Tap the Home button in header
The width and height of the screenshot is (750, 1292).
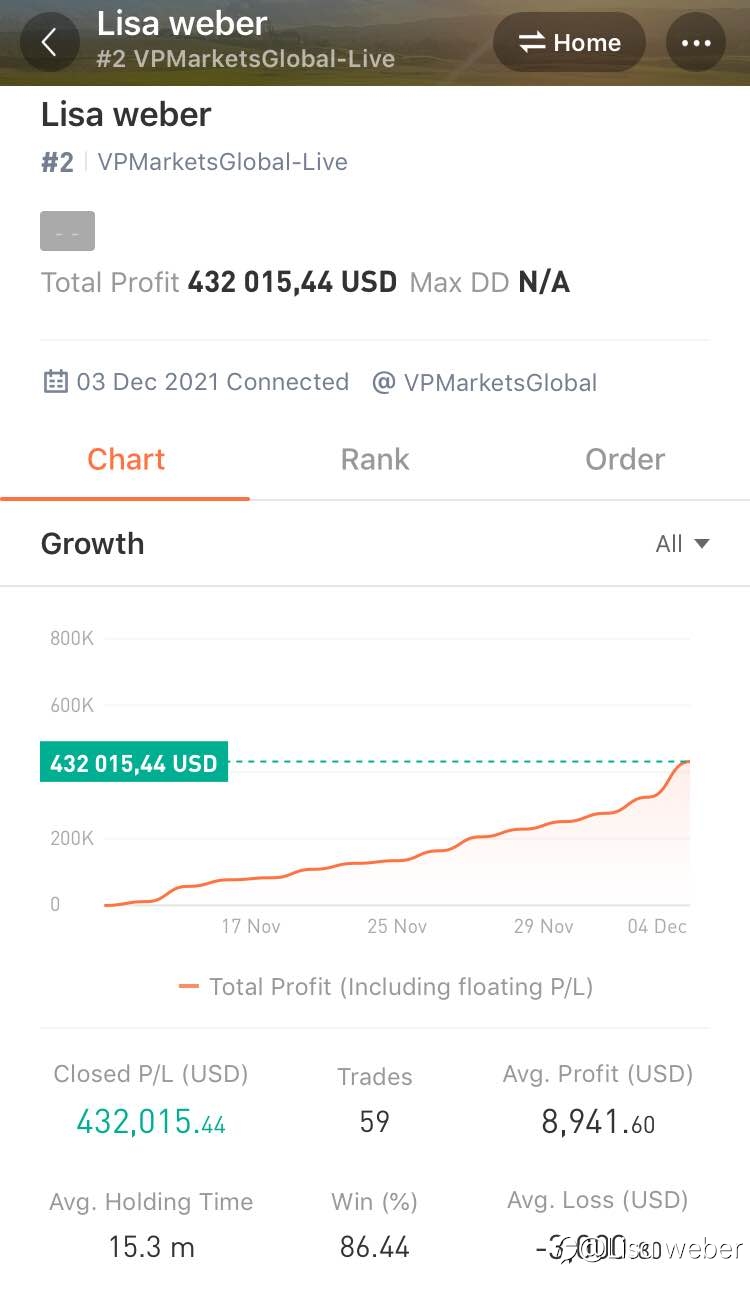tap(569, 43)
